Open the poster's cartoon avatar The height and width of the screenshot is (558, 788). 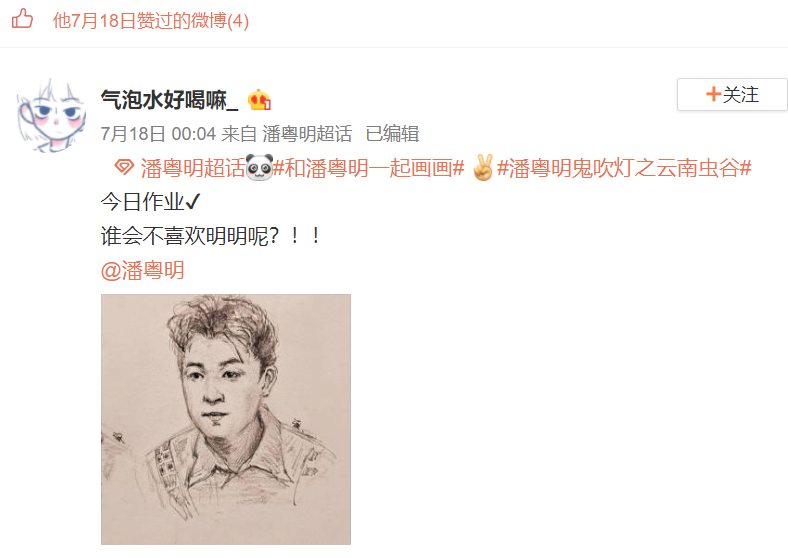coord(51,115)
